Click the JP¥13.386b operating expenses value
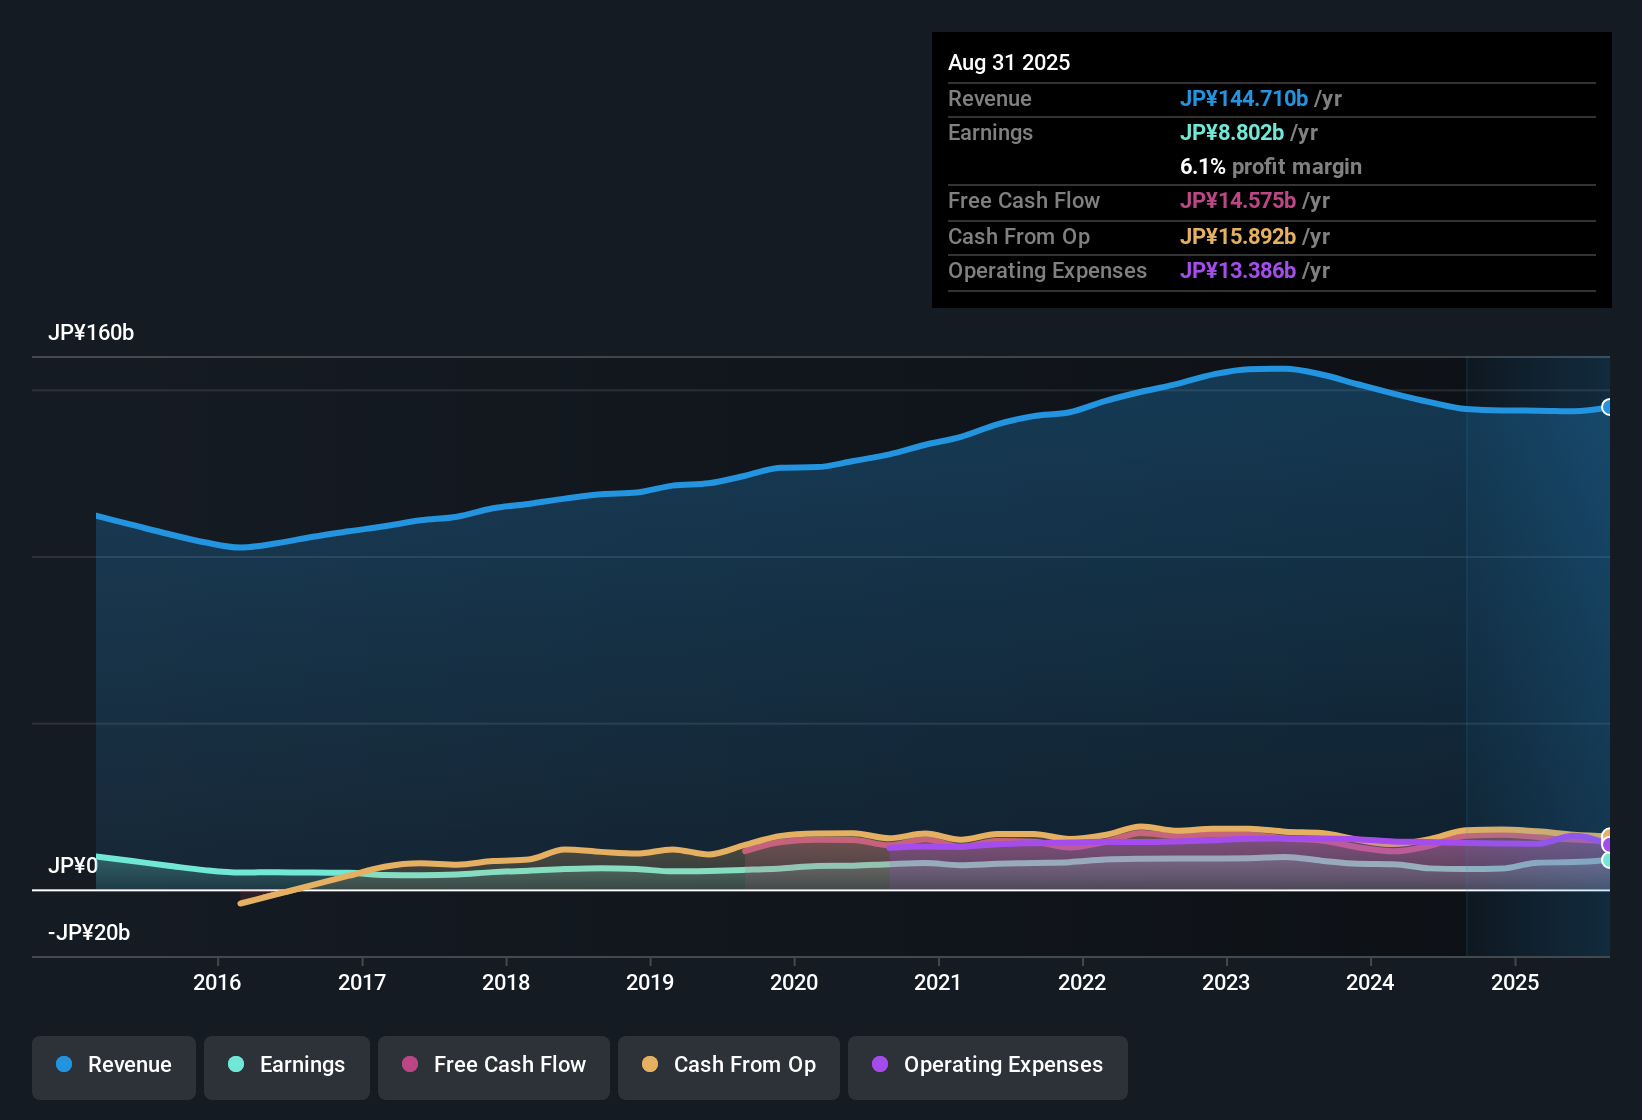This screenshot has height=1120, width=1642. [1238, 270]
